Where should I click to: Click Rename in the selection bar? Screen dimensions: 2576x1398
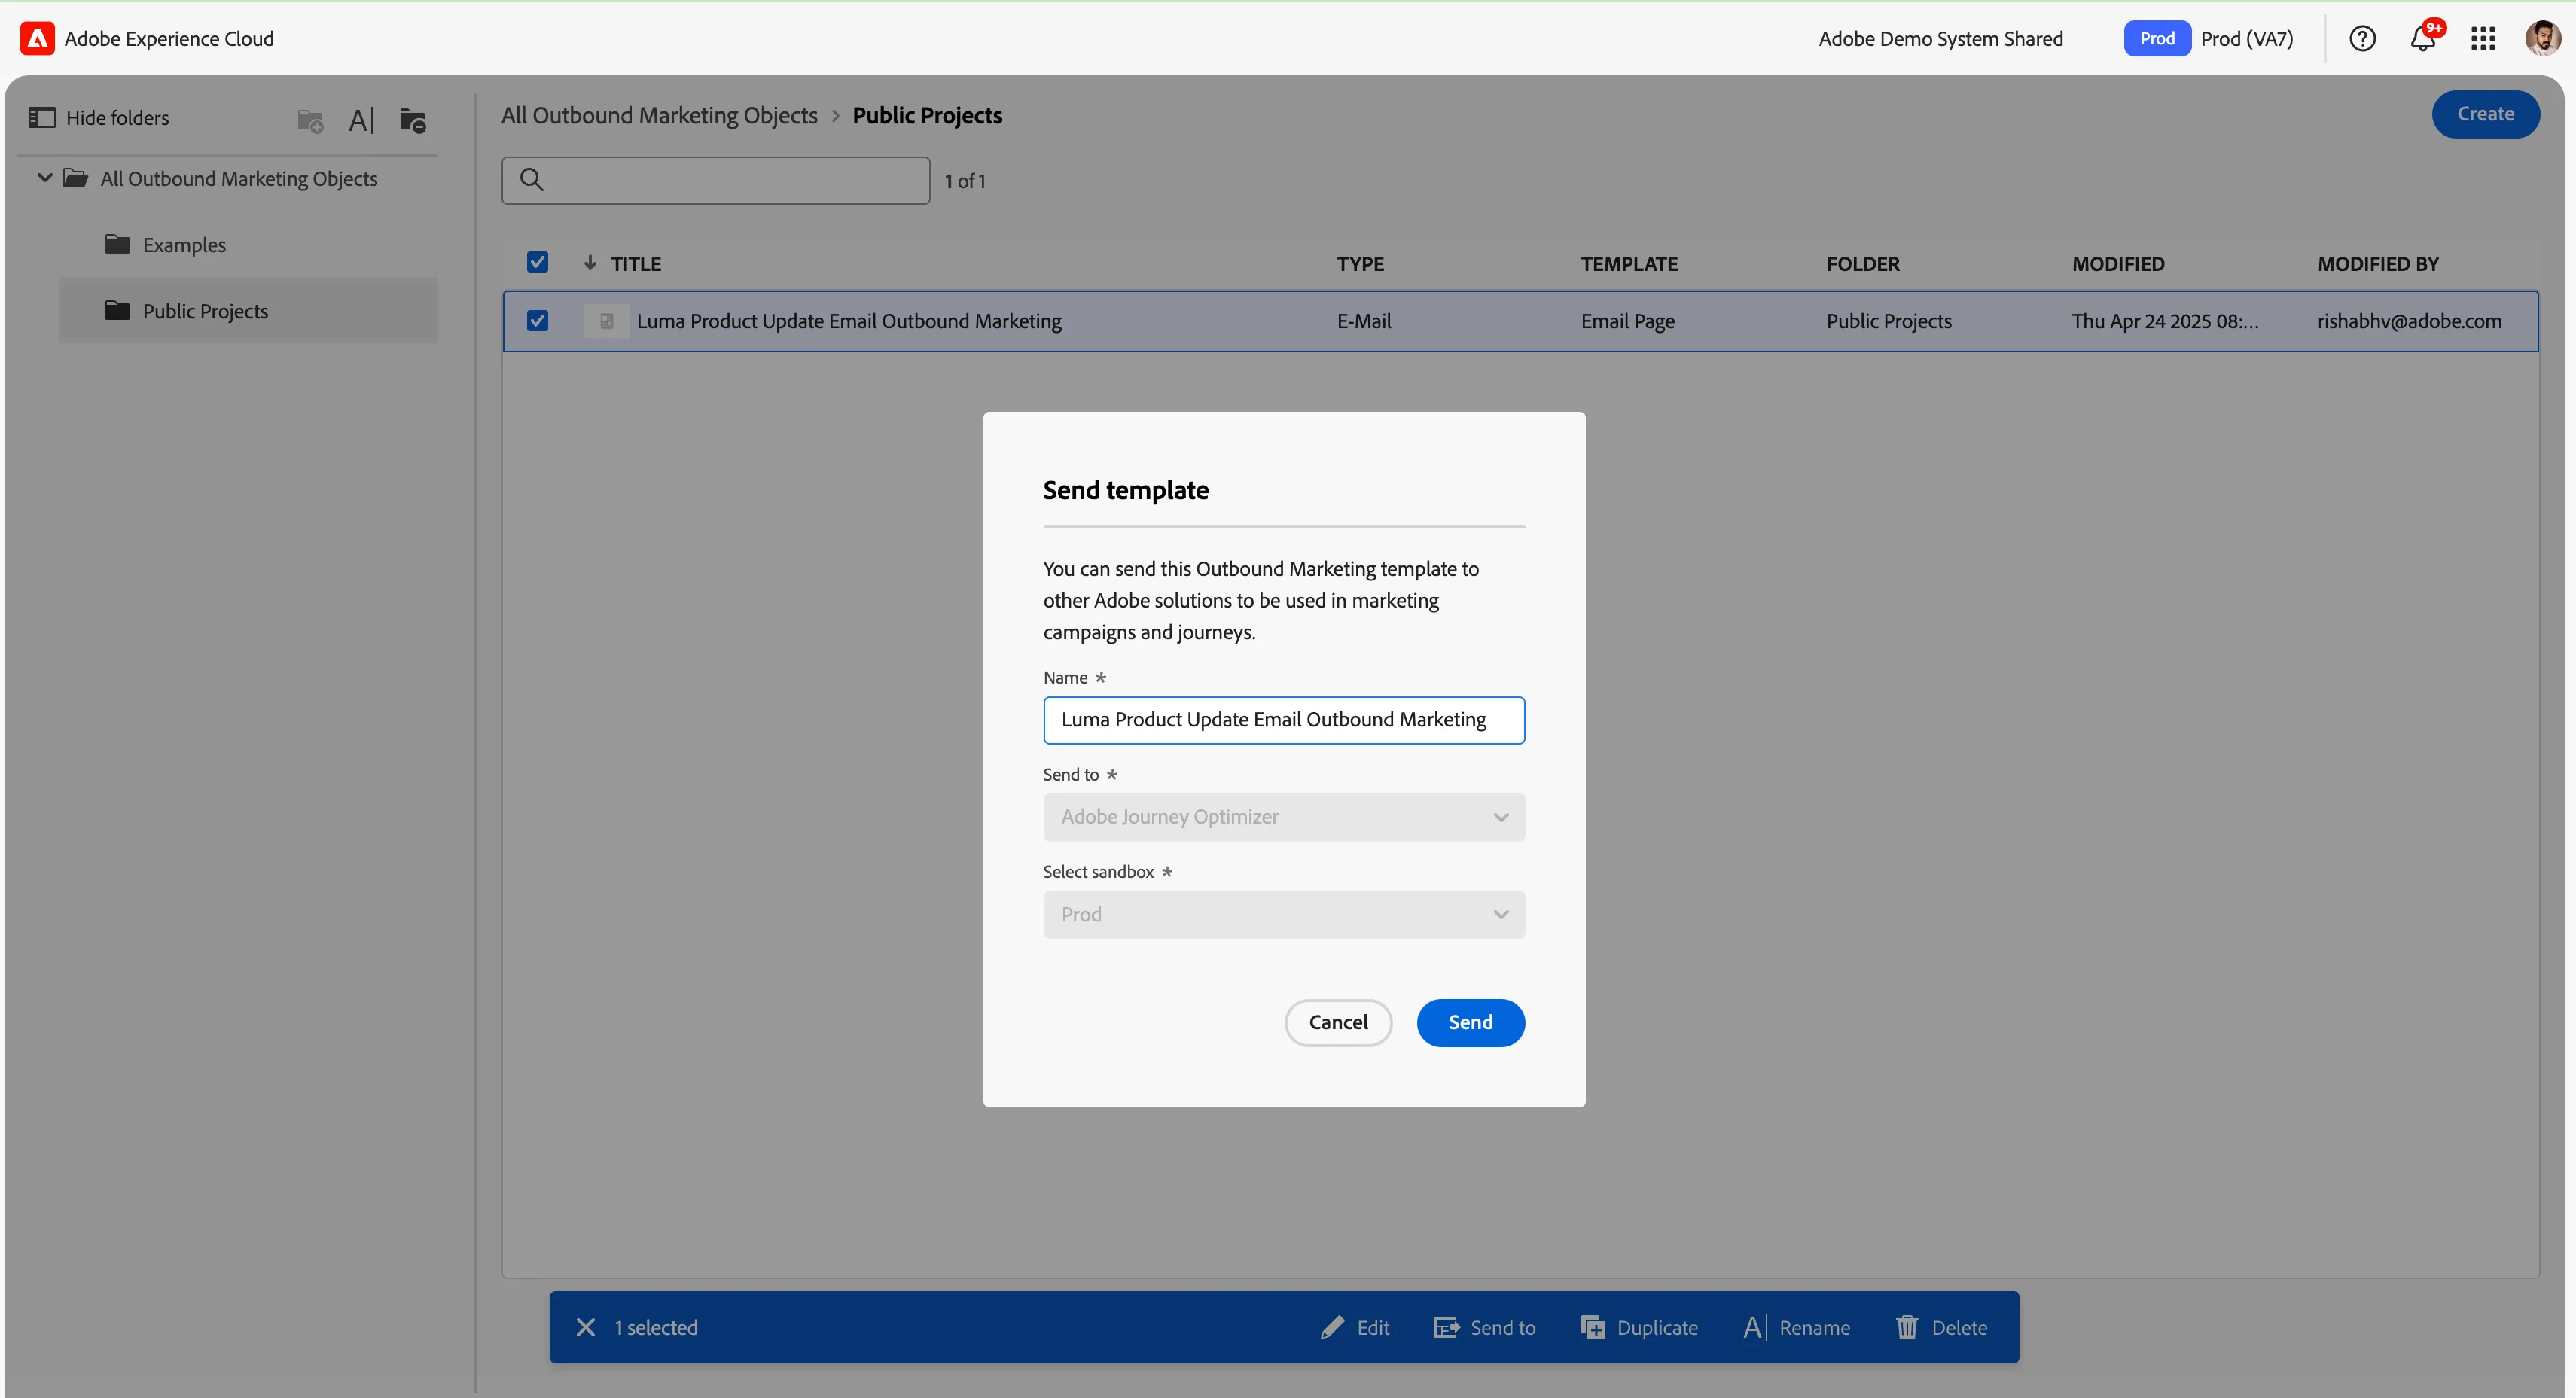(x=1797, y=1327)
